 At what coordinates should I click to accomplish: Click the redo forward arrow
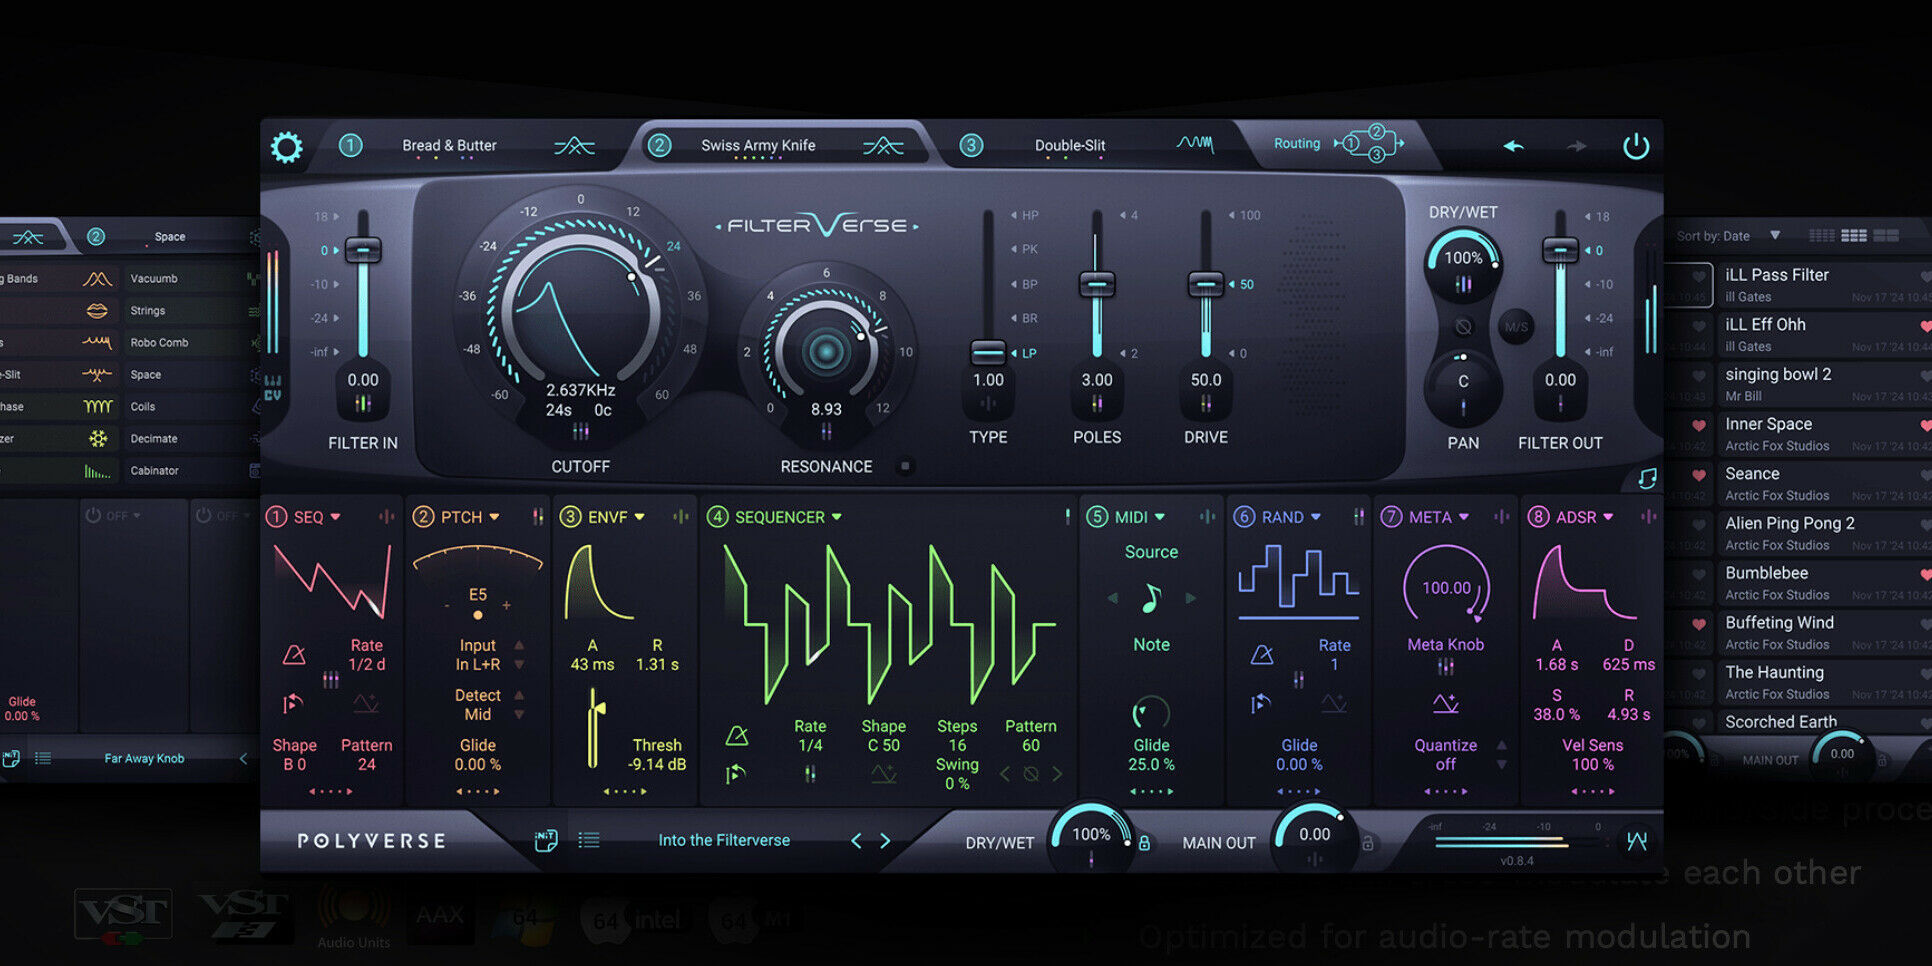pos(1577,146)
